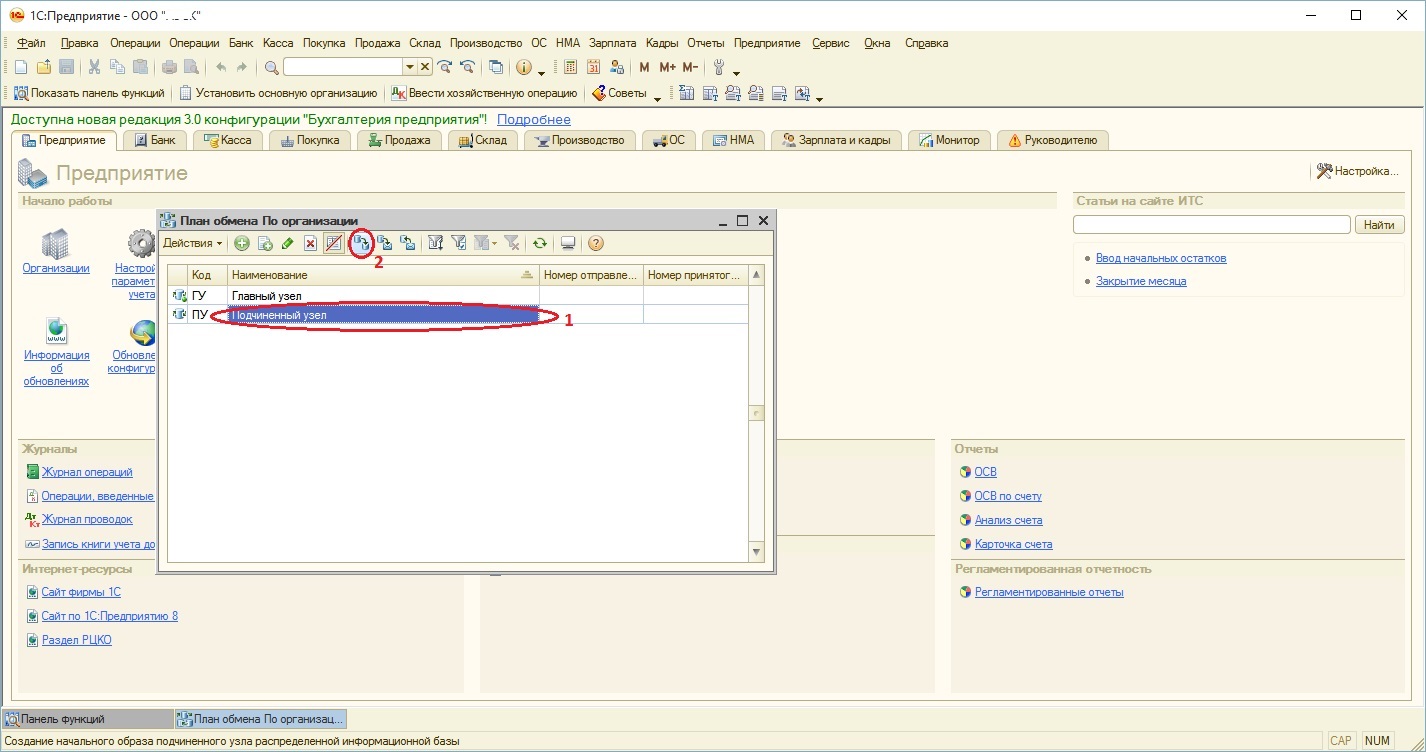Click the calculator icon in main toolbar
The width and height of the screenshot is (1426, 752).
[571, 67]
